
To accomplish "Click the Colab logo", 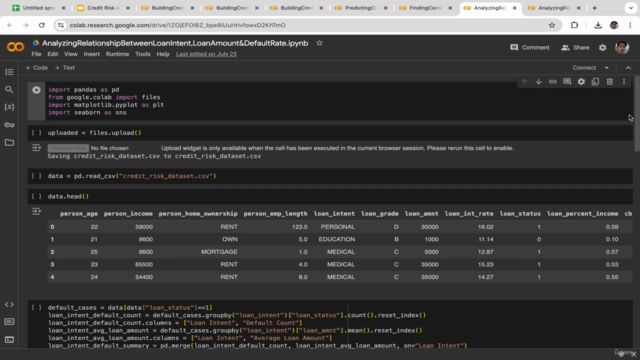I will coord(16,47).
